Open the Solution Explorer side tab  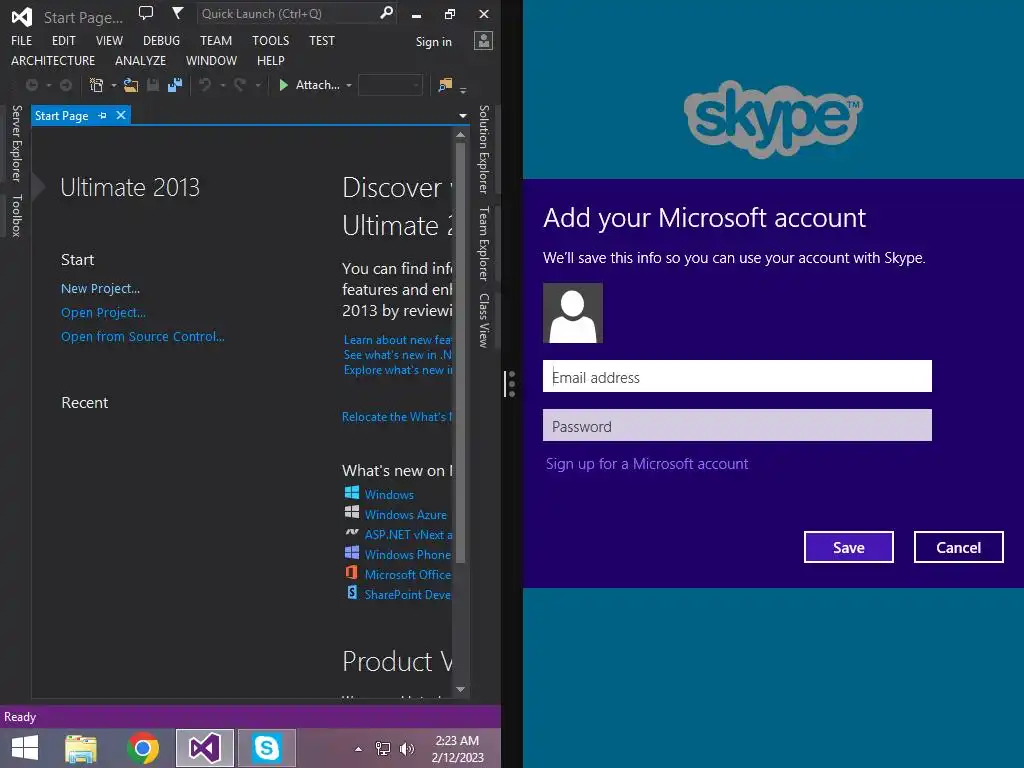(x=484, y=149)
